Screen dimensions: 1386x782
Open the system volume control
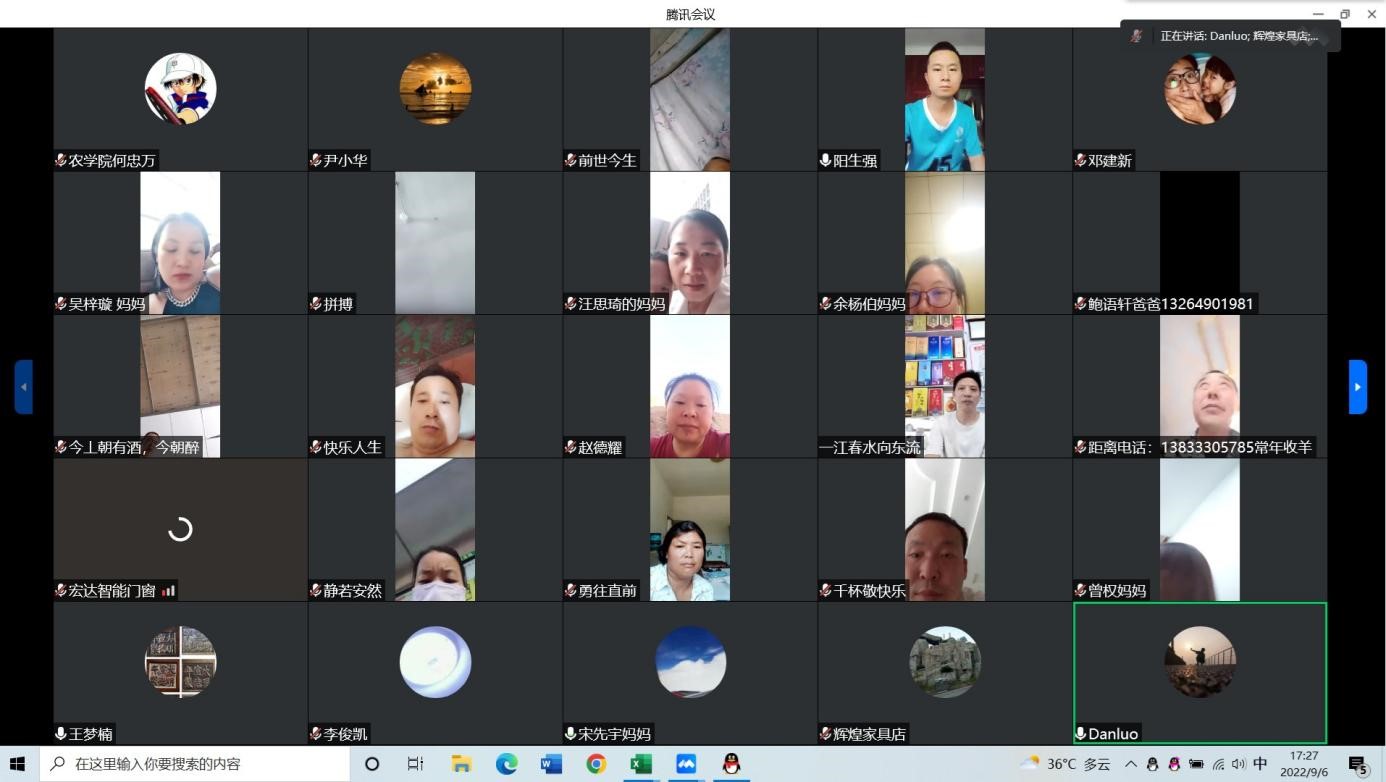(1239, 764)
